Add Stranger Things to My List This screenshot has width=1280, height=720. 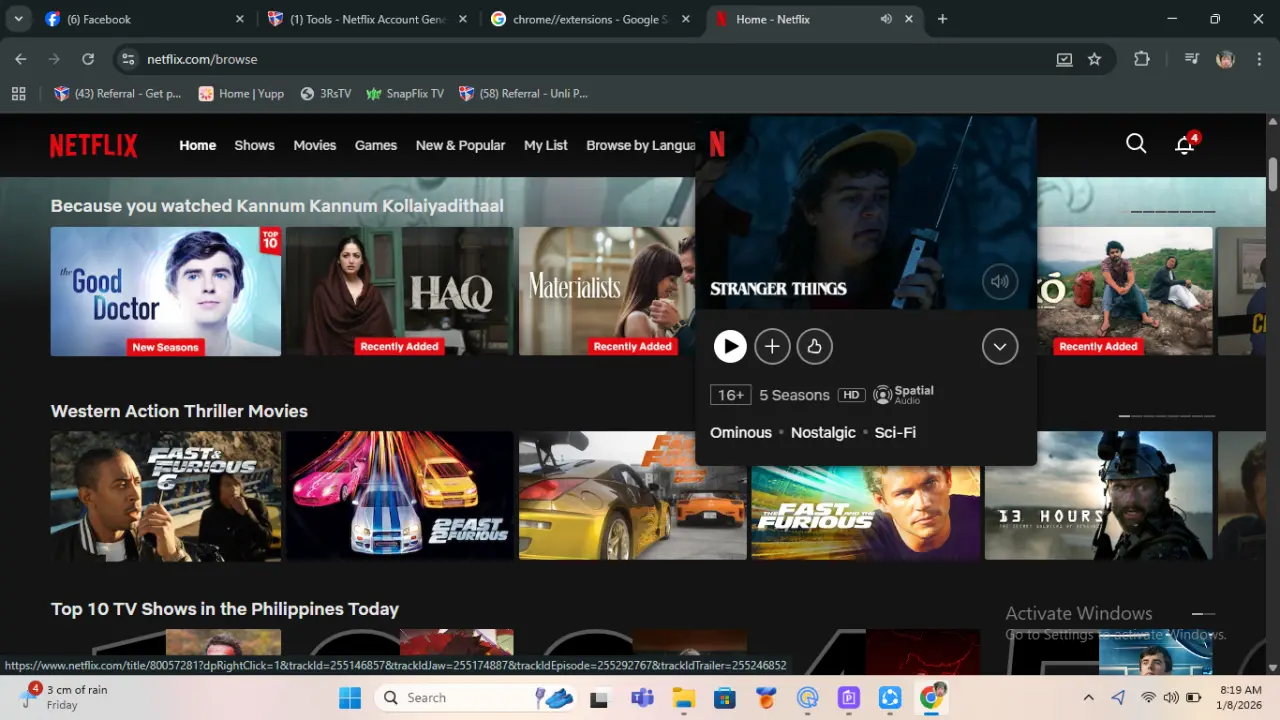(772, 347)
